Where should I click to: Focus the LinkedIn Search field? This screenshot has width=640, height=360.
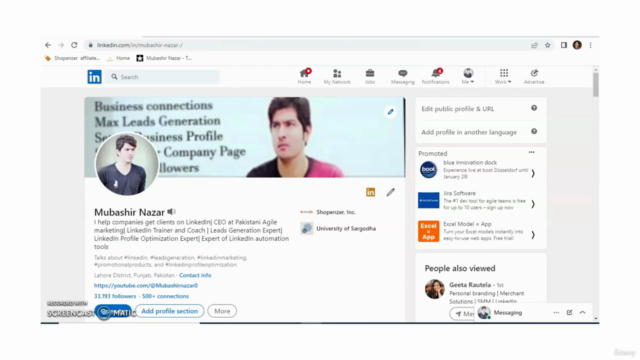(163, 77)
